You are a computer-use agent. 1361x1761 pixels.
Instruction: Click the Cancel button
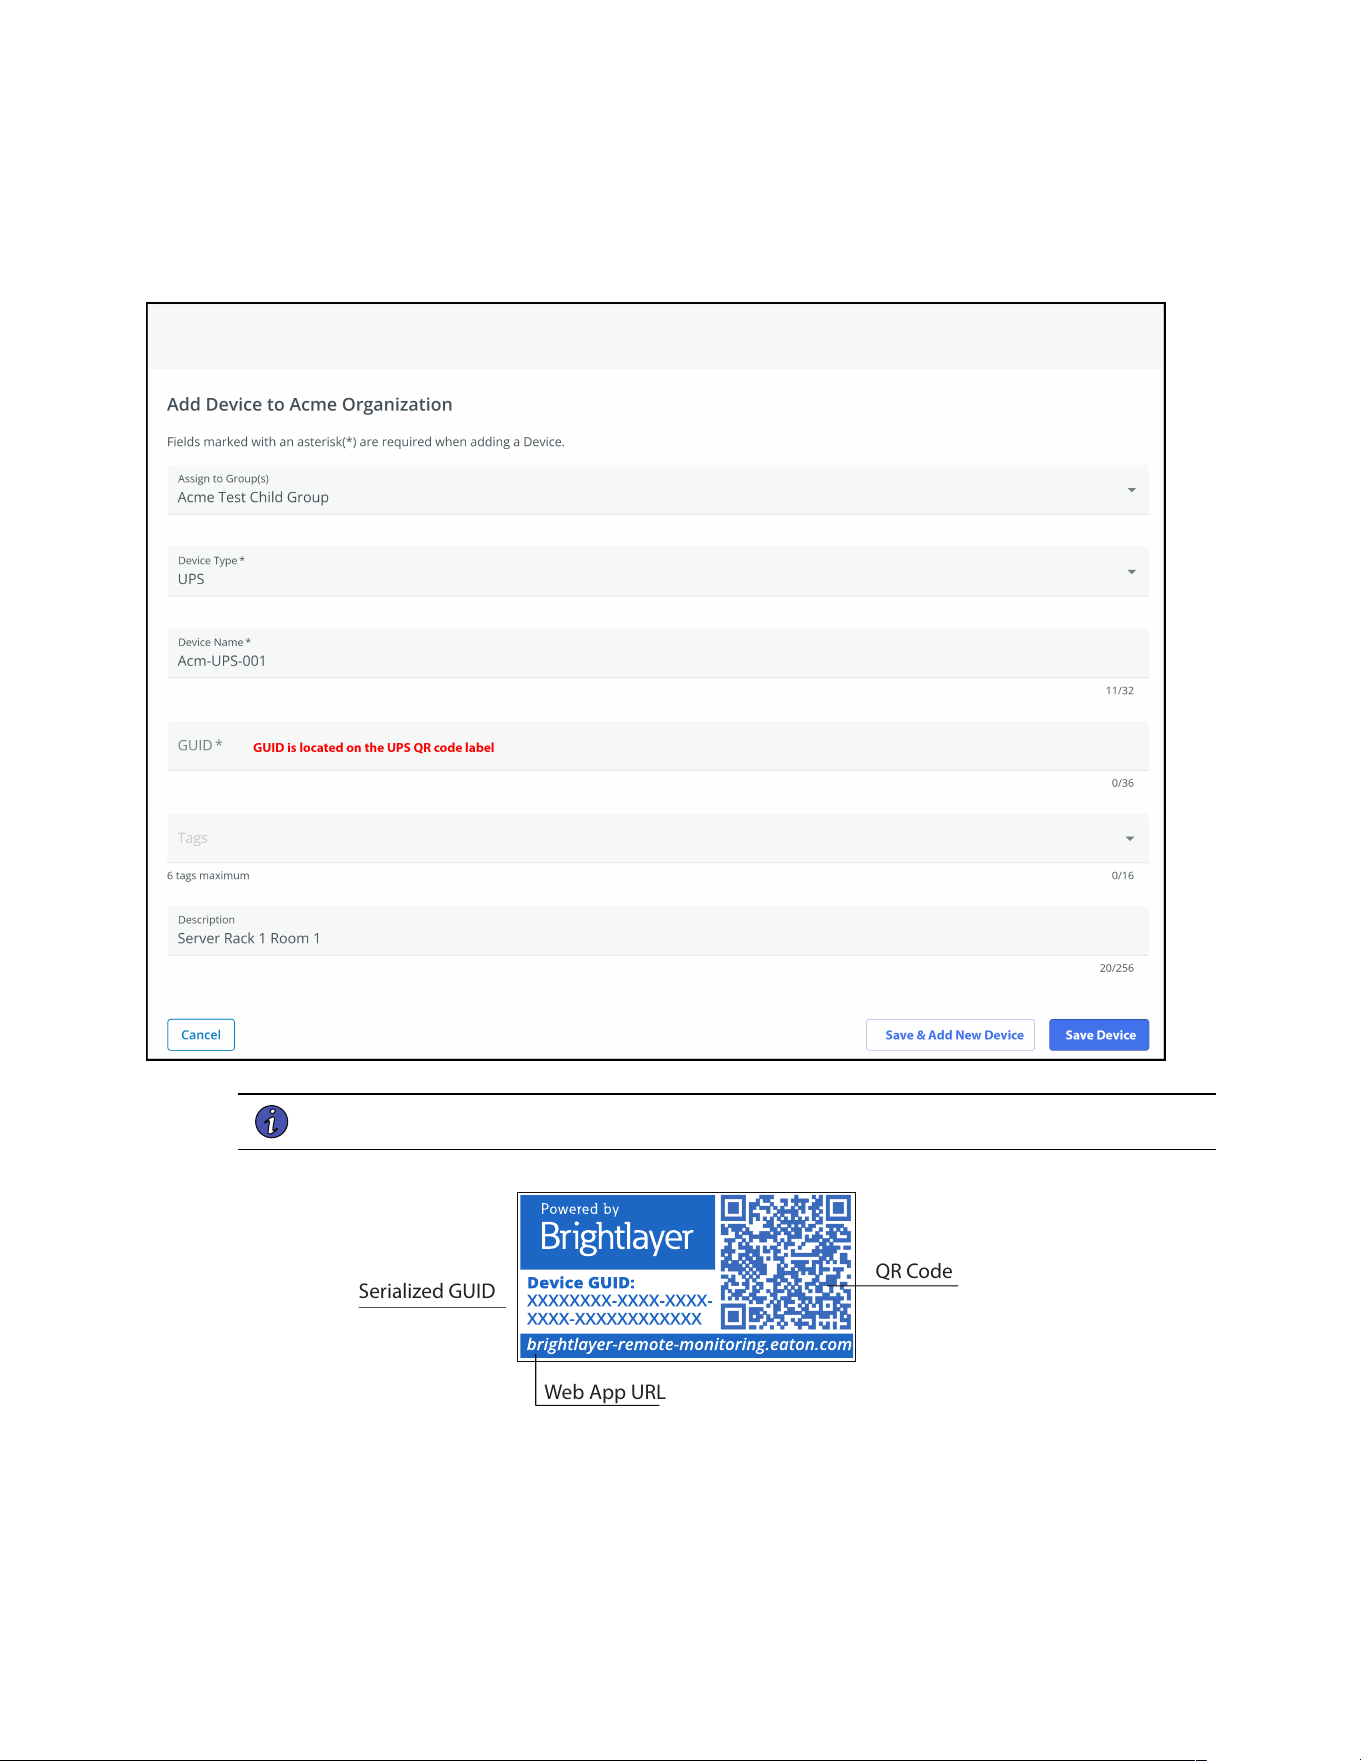(201, 1035)
